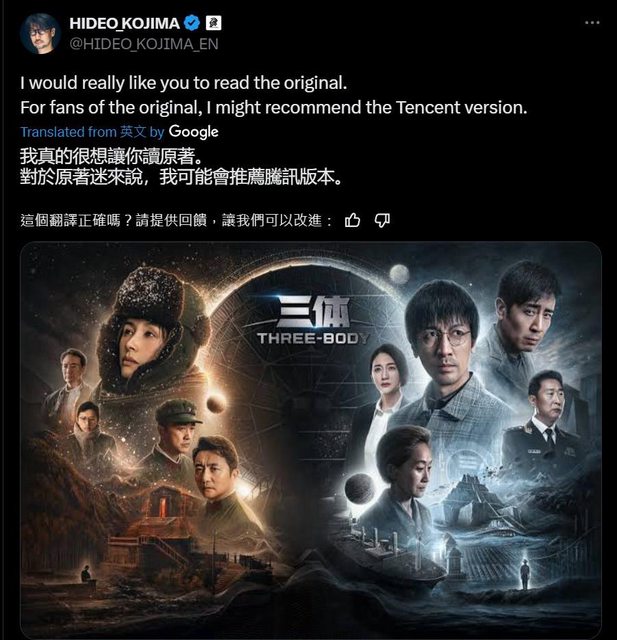Open the three-dot more options menu

[x=592, y=23]
